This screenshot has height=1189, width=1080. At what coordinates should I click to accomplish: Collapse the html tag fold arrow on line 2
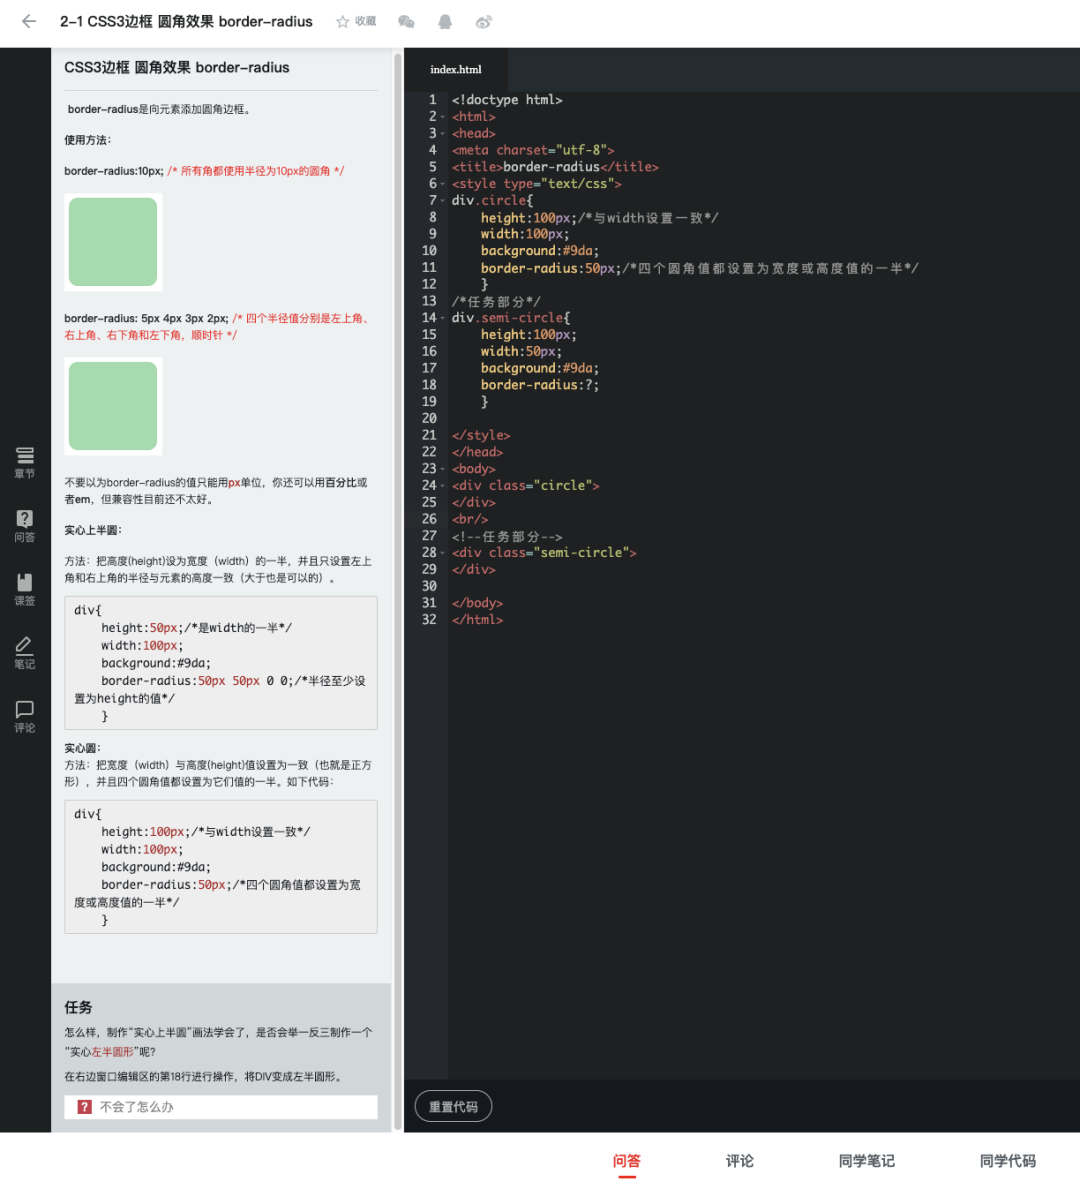click(443, 117)
